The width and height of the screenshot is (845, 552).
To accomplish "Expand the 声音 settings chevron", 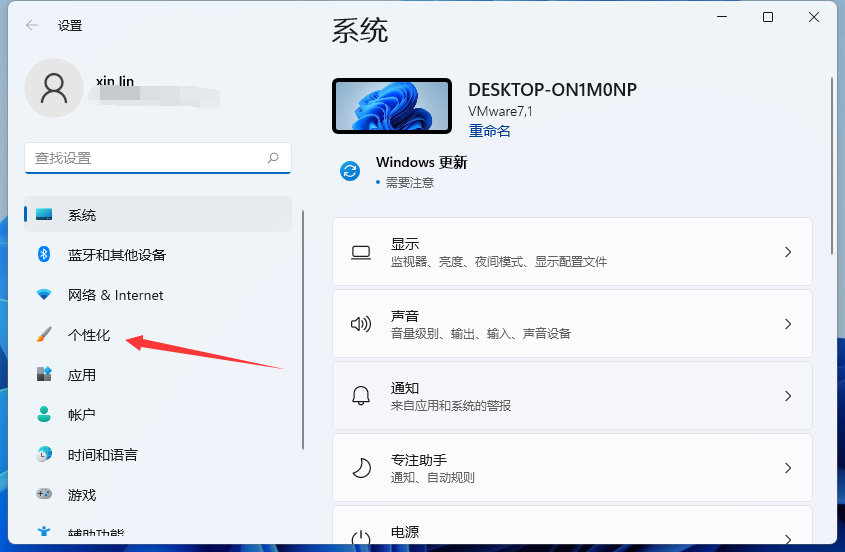I will [x=788, y=324].
